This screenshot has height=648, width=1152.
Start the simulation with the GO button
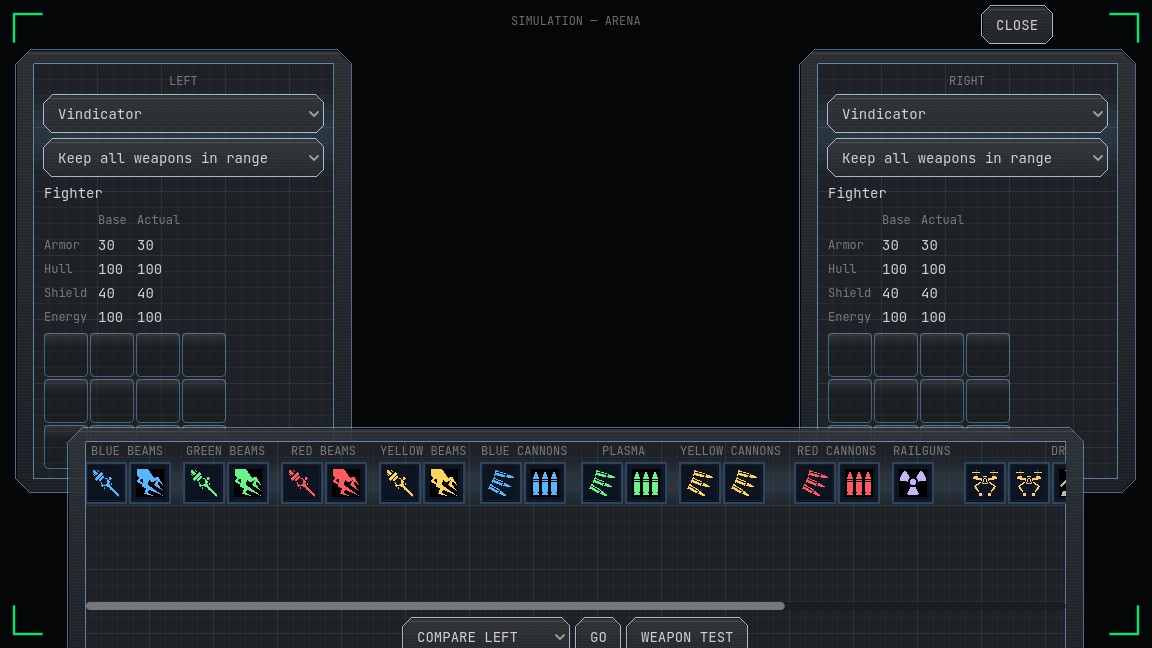pos(598,636)
